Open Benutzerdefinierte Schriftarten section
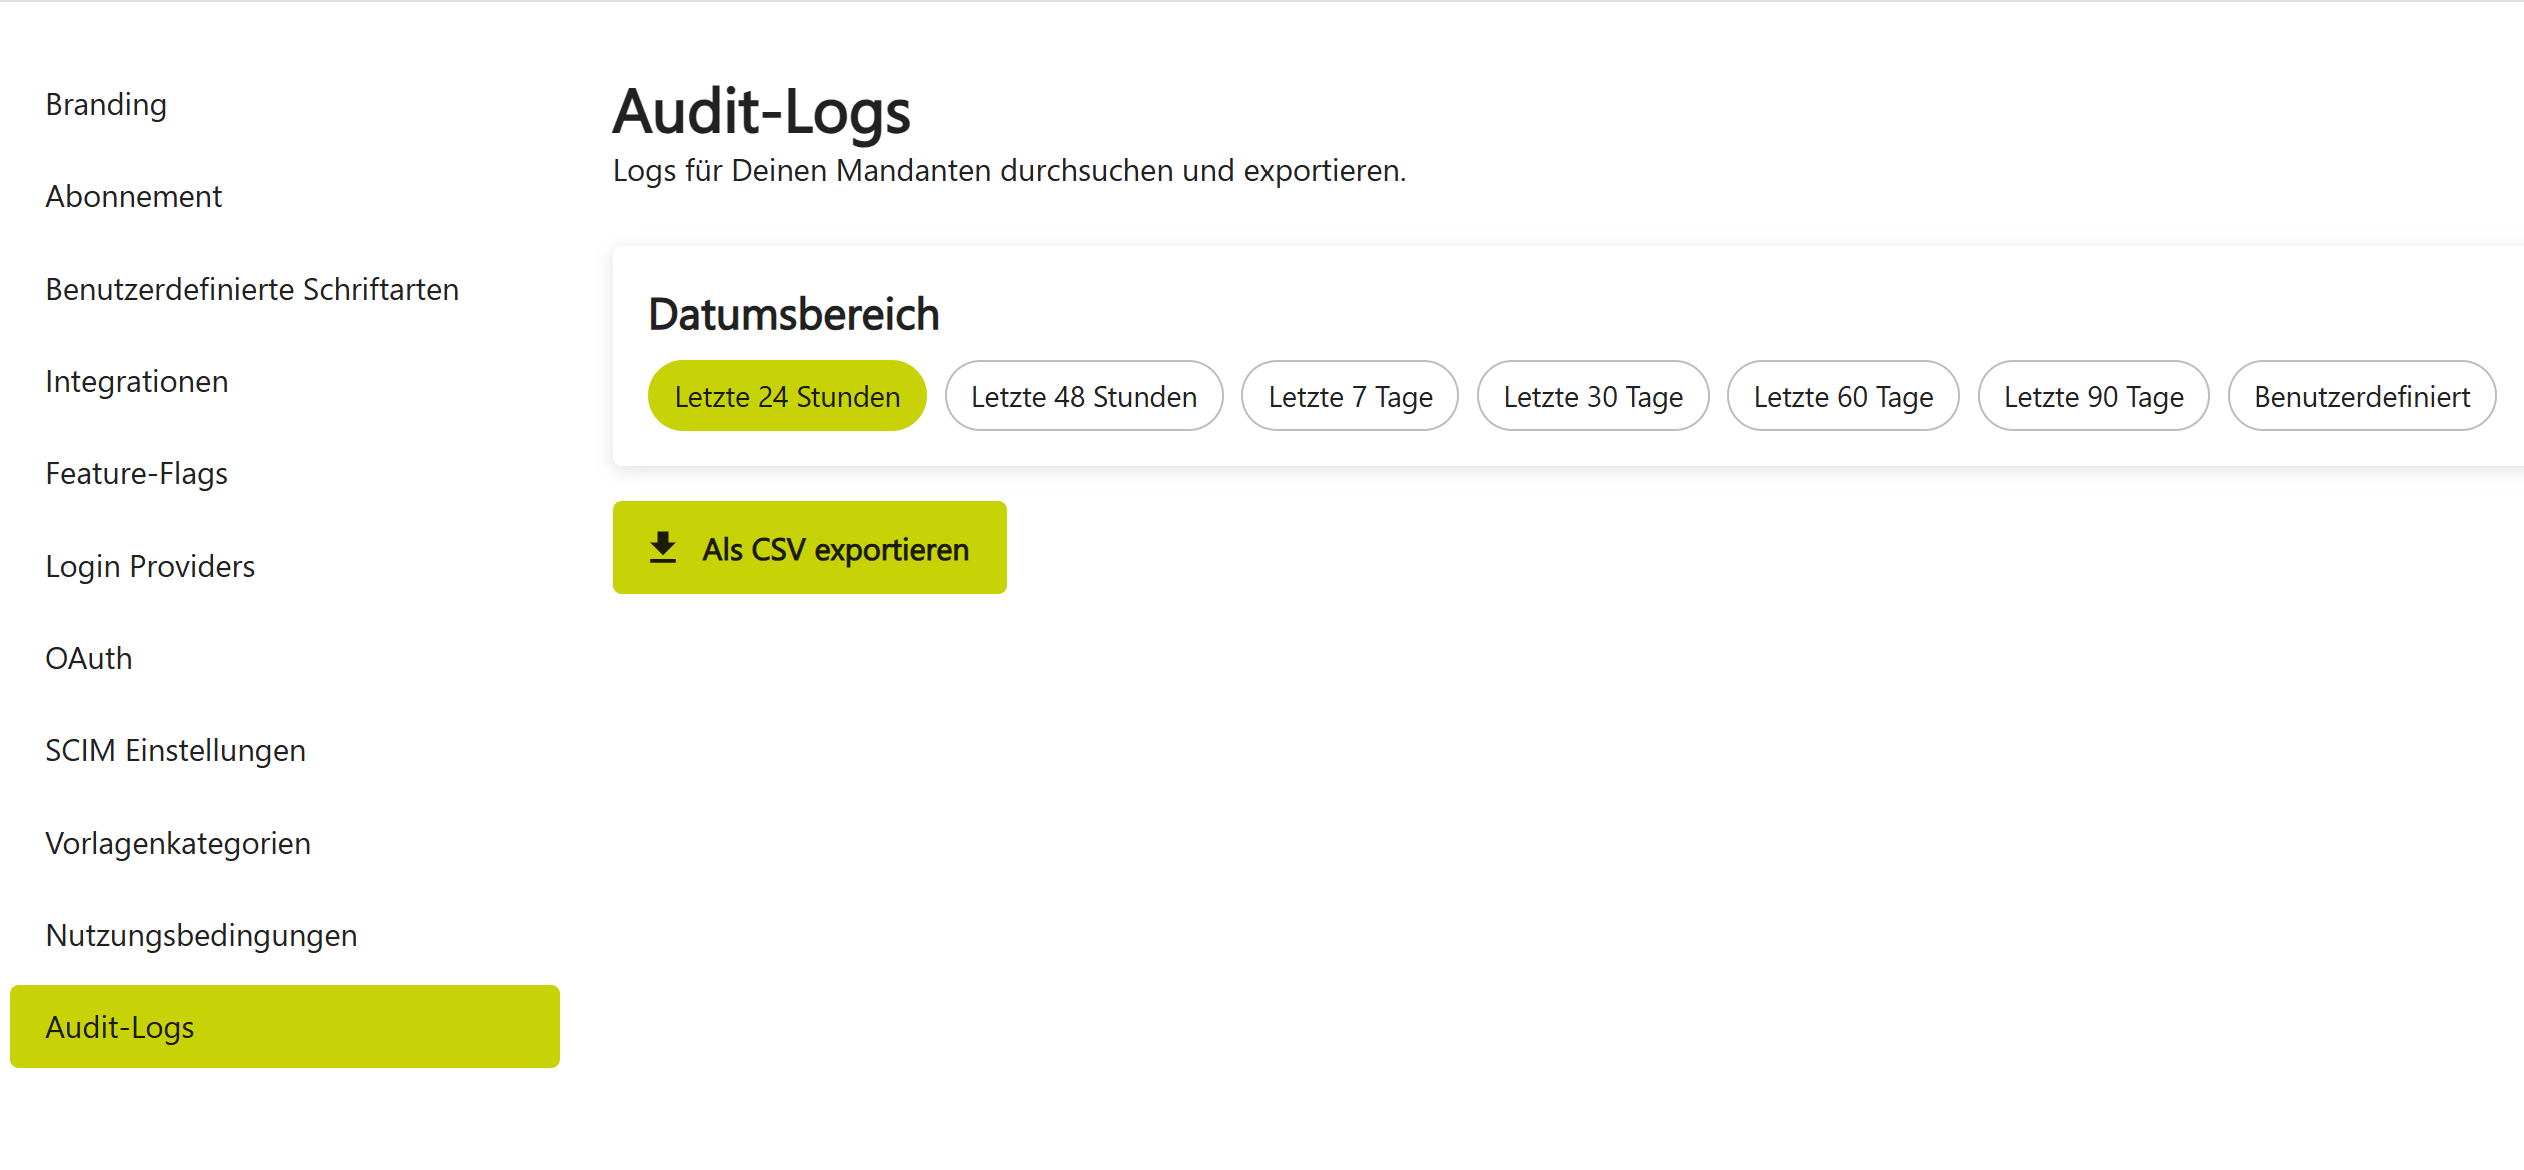This screenshot has height=1170, width=2524. [x=252, y=289]
